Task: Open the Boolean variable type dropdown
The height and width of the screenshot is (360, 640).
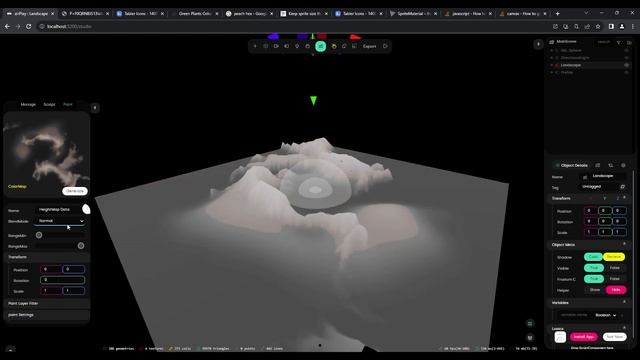Action: tap(606, 315)
